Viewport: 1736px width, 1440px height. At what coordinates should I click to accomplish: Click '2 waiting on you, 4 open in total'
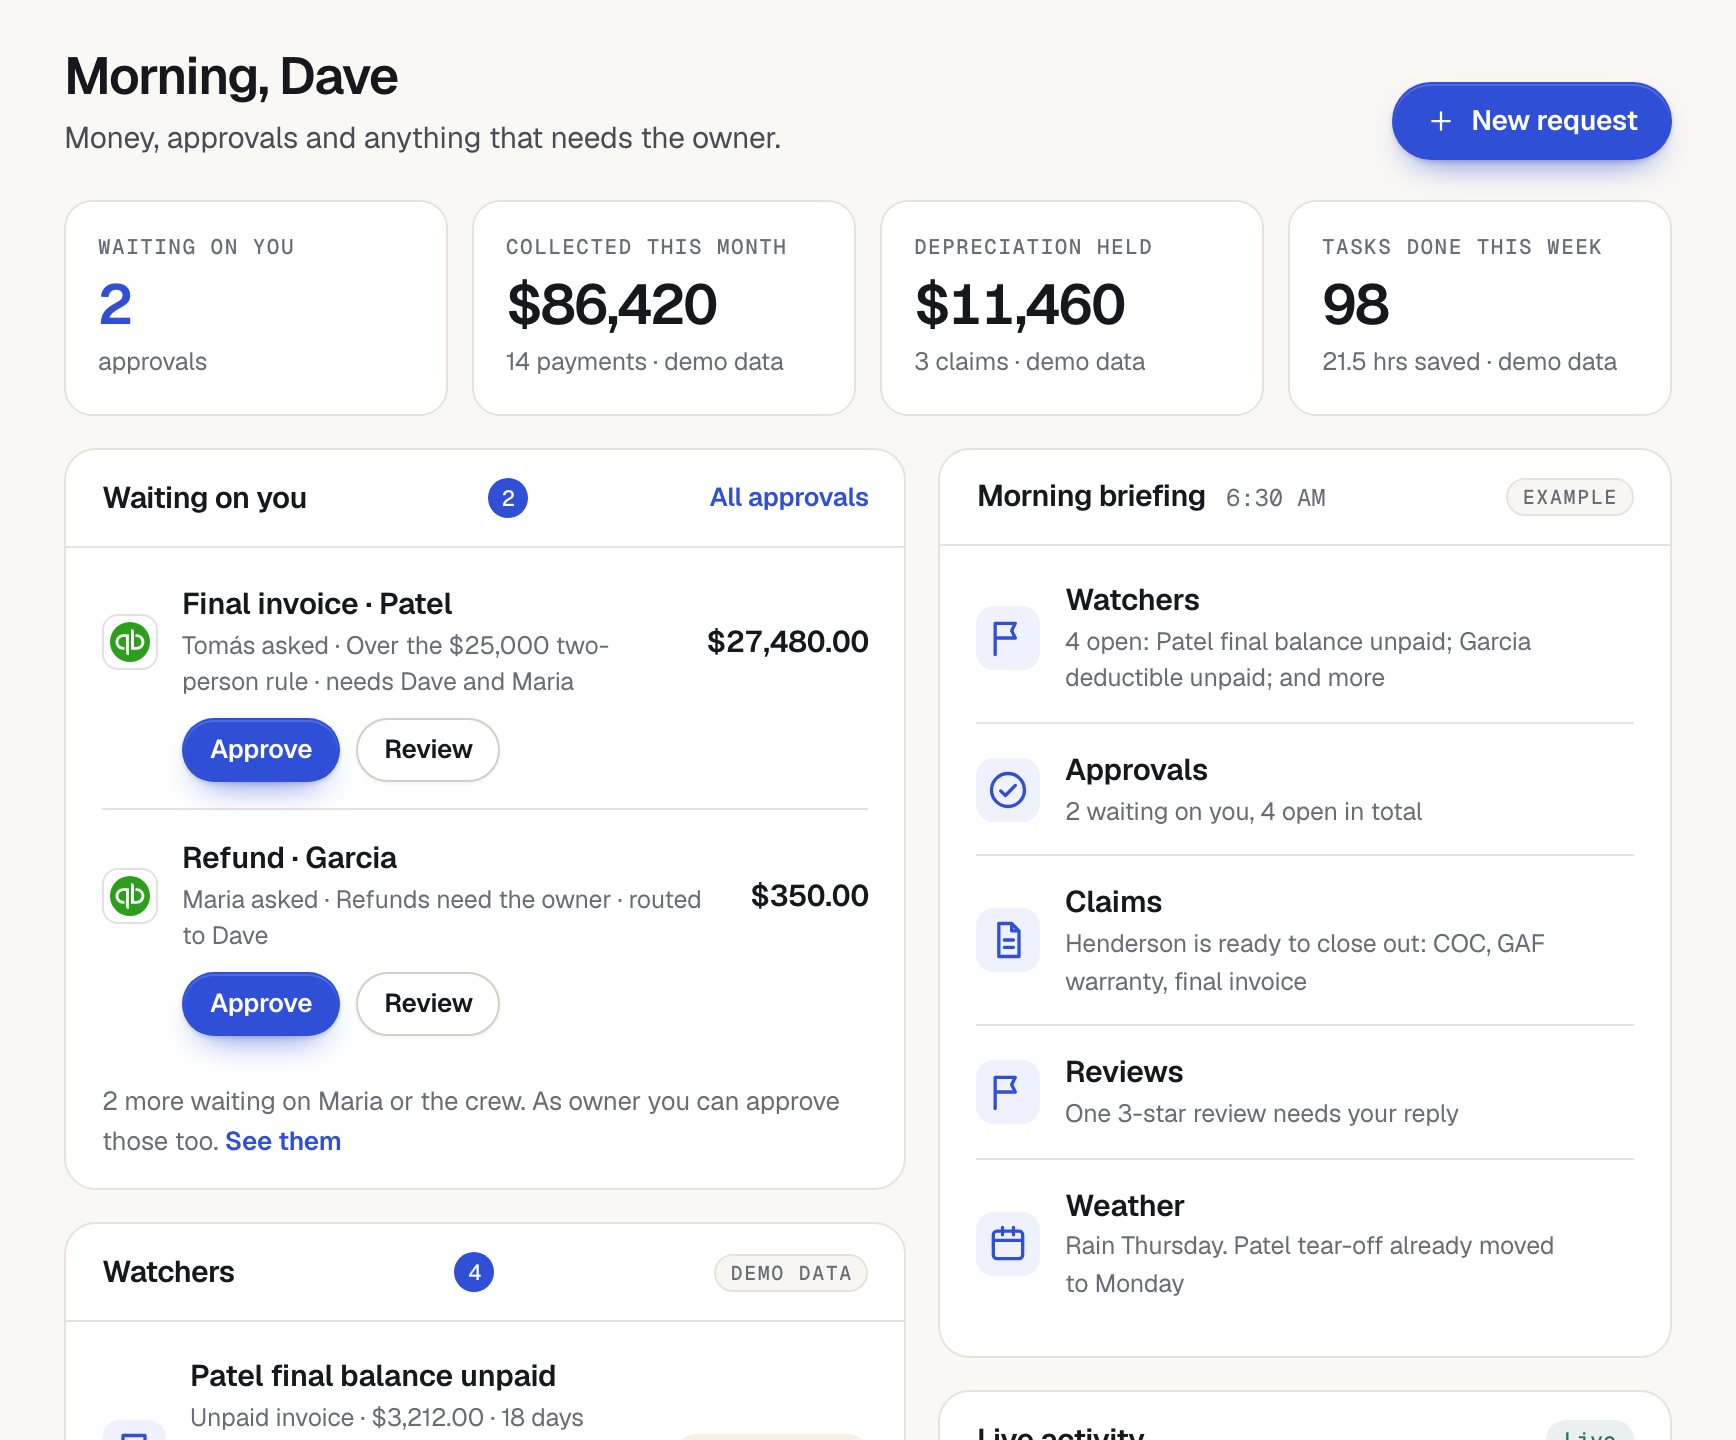[1243, 812]
